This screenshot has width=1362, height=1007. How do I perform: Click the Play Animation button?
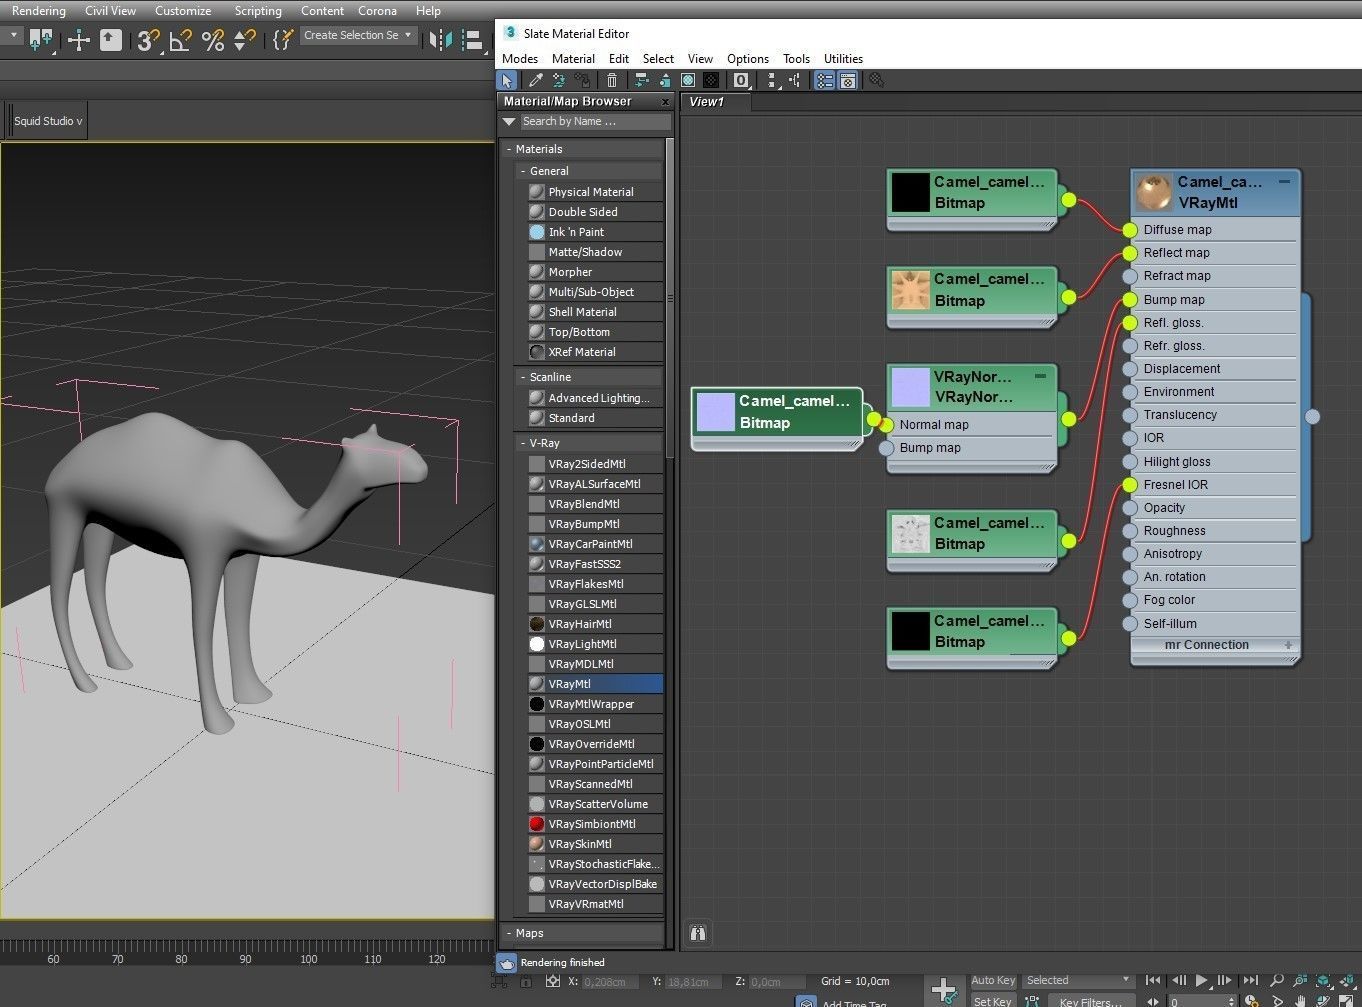pyautogui.click(x=1201, y=981)
